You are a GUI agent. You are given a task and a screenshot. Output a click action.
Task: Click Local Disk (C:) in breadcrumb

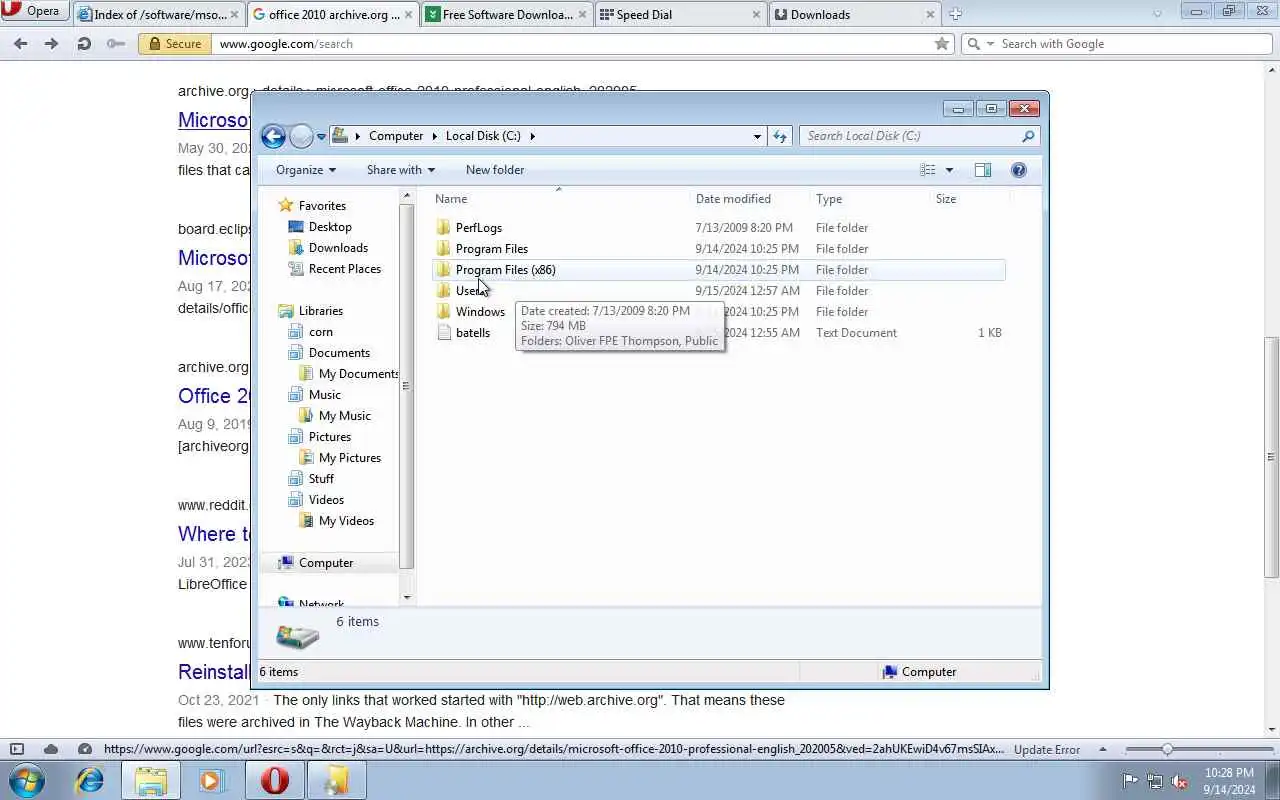click(483, 136)
